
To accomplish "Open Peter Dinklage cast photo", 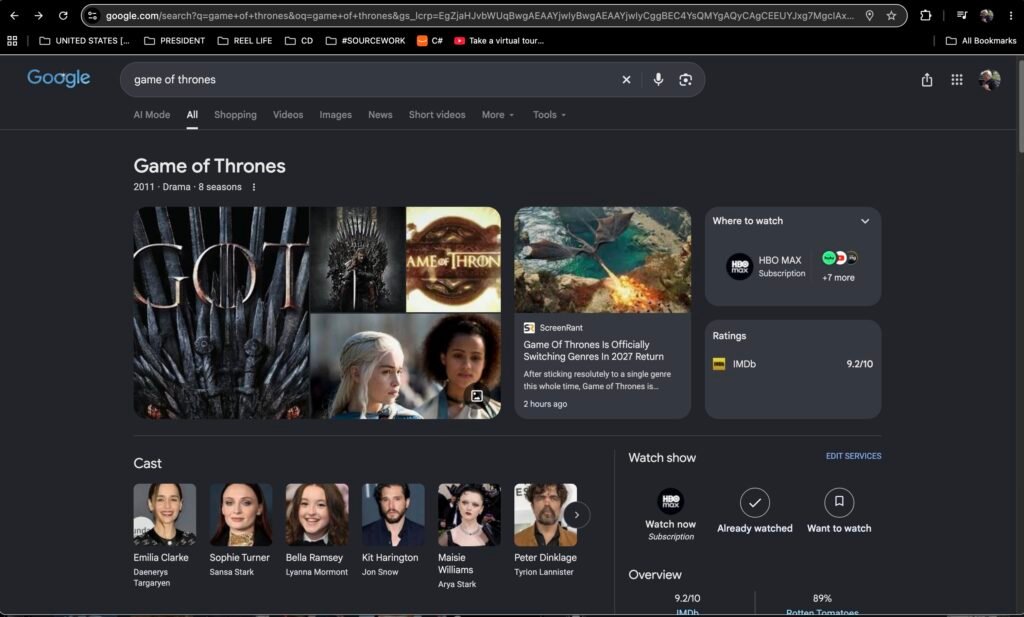I will coord(545,514).
